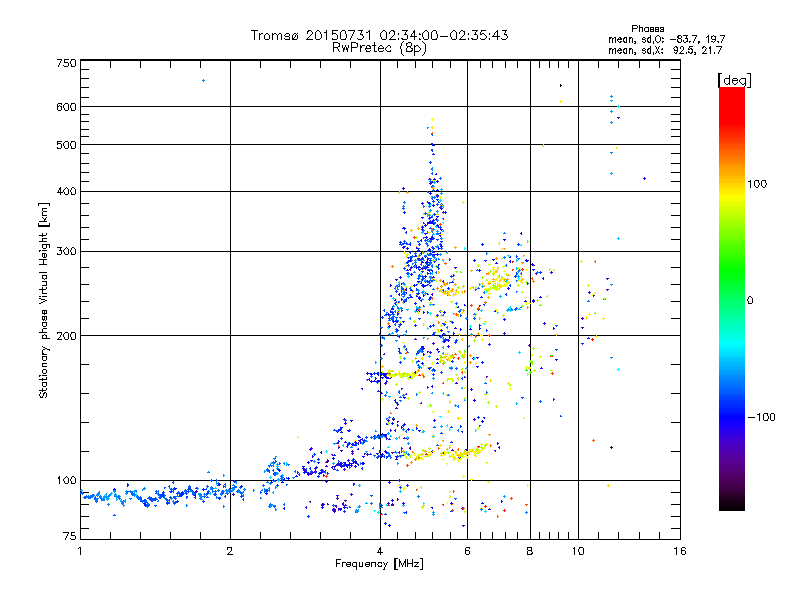
Task: Click the 'Stationary phase Virtual Height [km]' axis title
Action: pyautogui.click(x=44, y=301)
